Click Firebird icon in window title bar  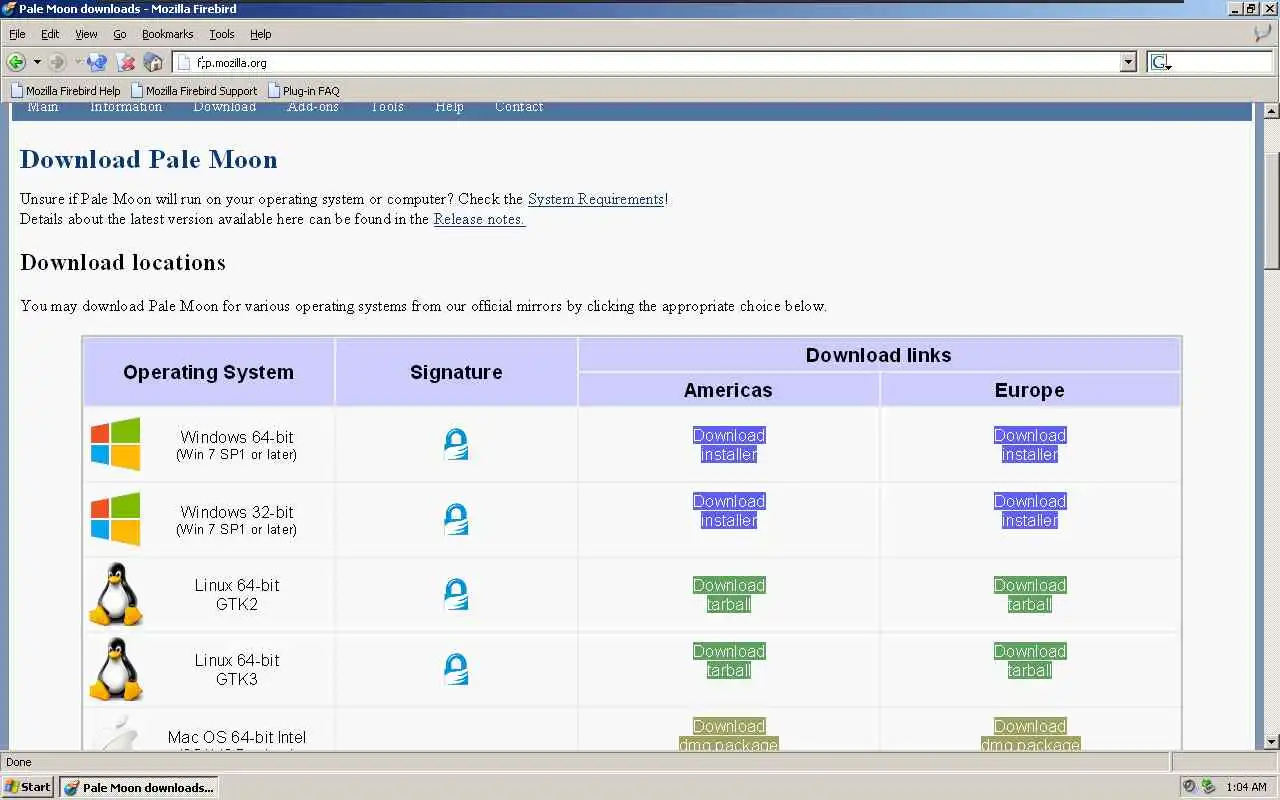9,9
